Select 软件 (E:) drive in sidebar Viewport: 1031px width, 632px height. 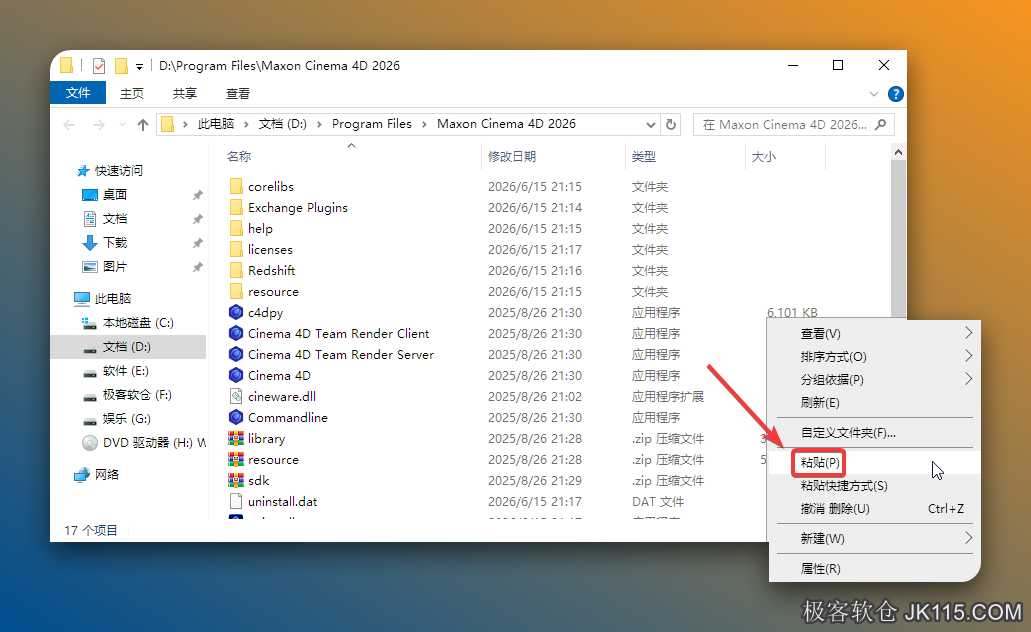click(125, 371)
